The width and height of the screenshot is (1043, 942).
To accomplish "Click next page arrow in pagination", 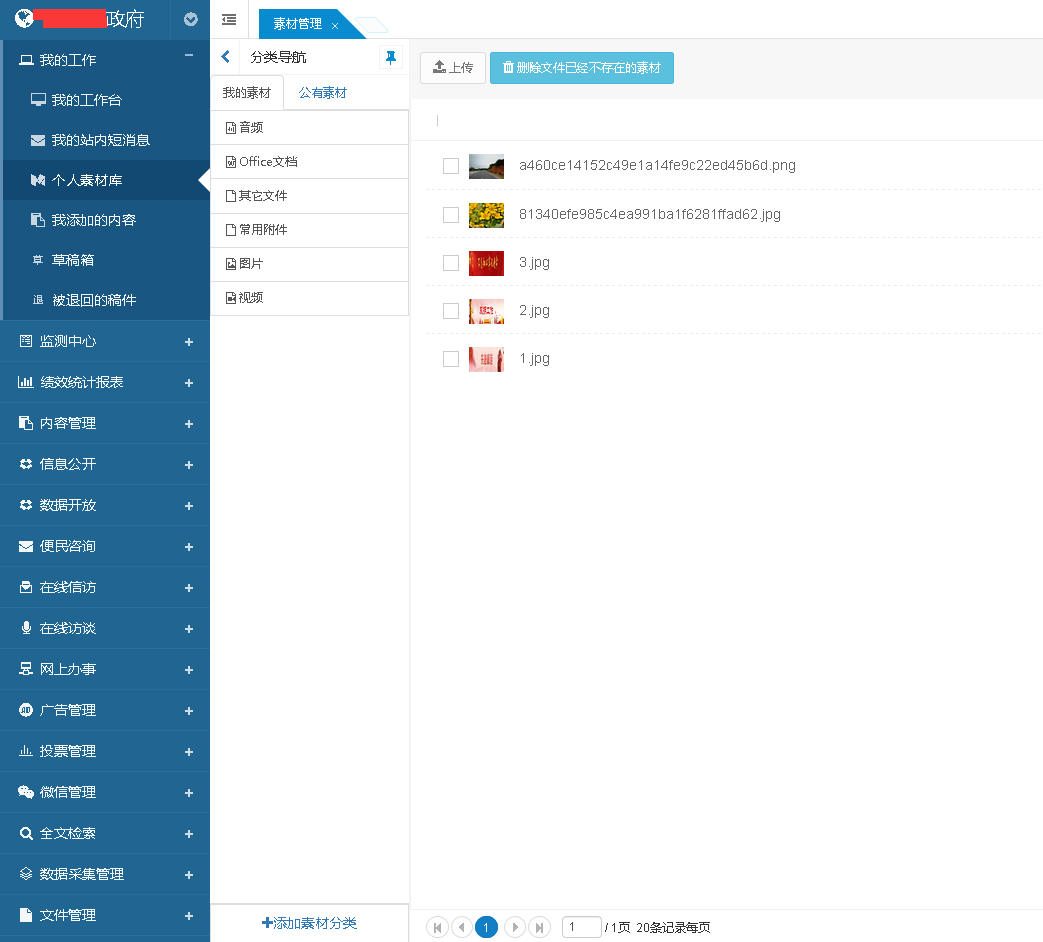I will click(514, 927).
